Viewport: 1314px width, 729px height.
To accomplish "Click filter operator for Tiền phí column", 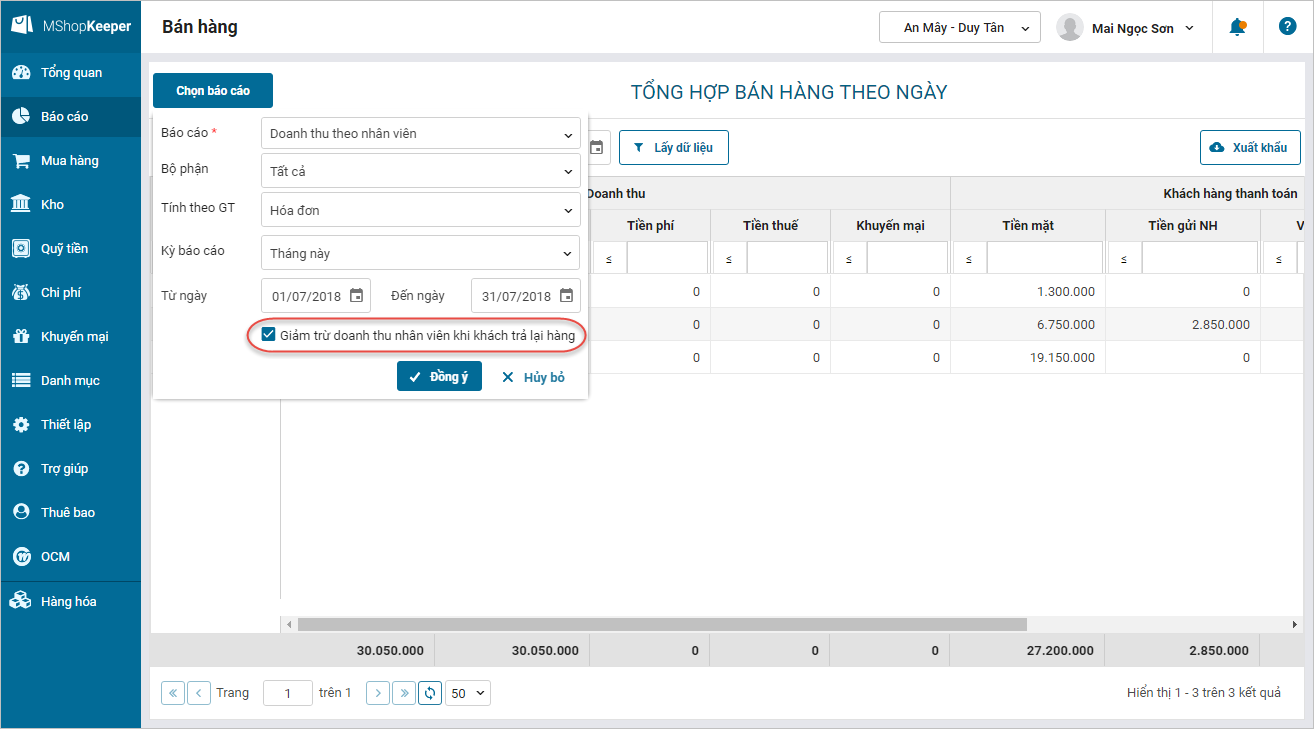I will 609,258.
